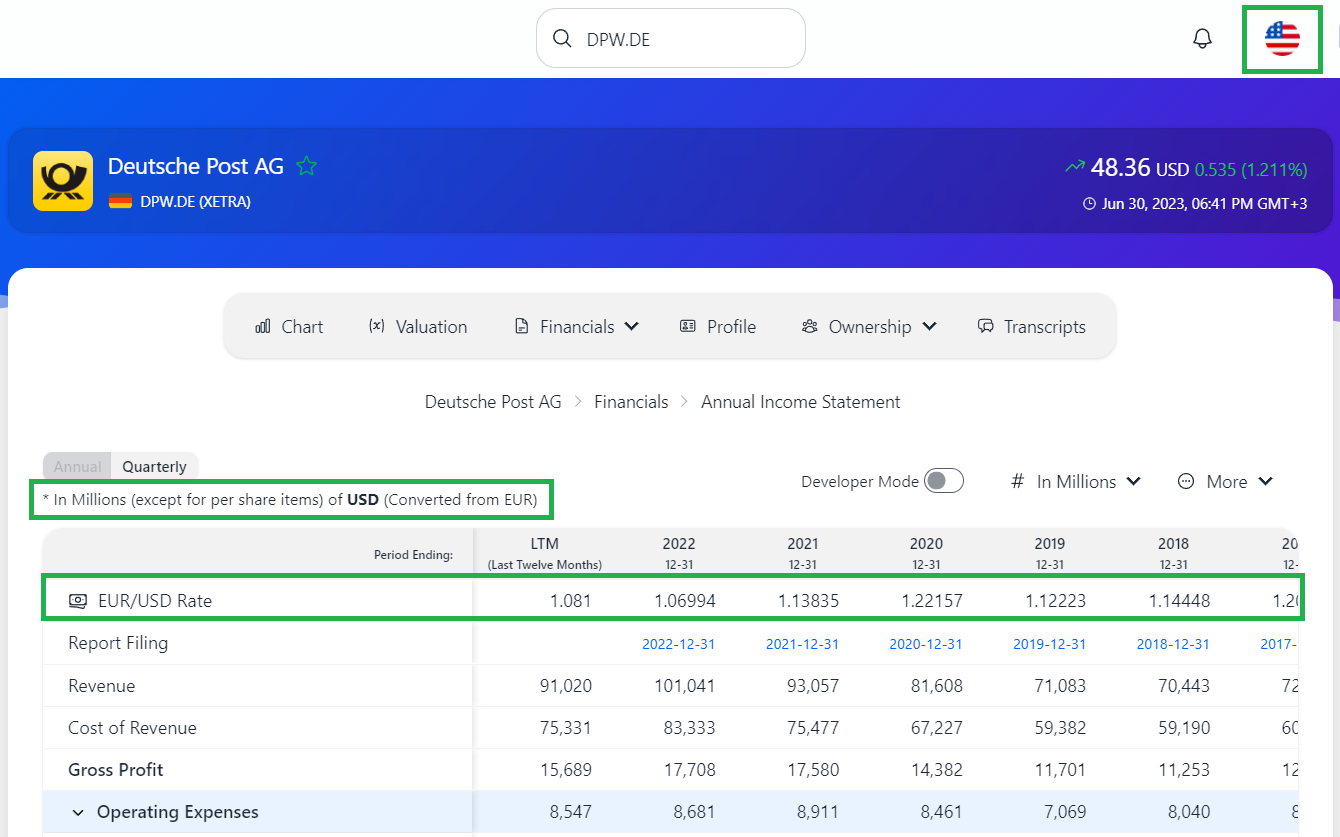Click the Financials breadcrumb link
This screenshot has width=1340, height=837.
click(631, 402)
